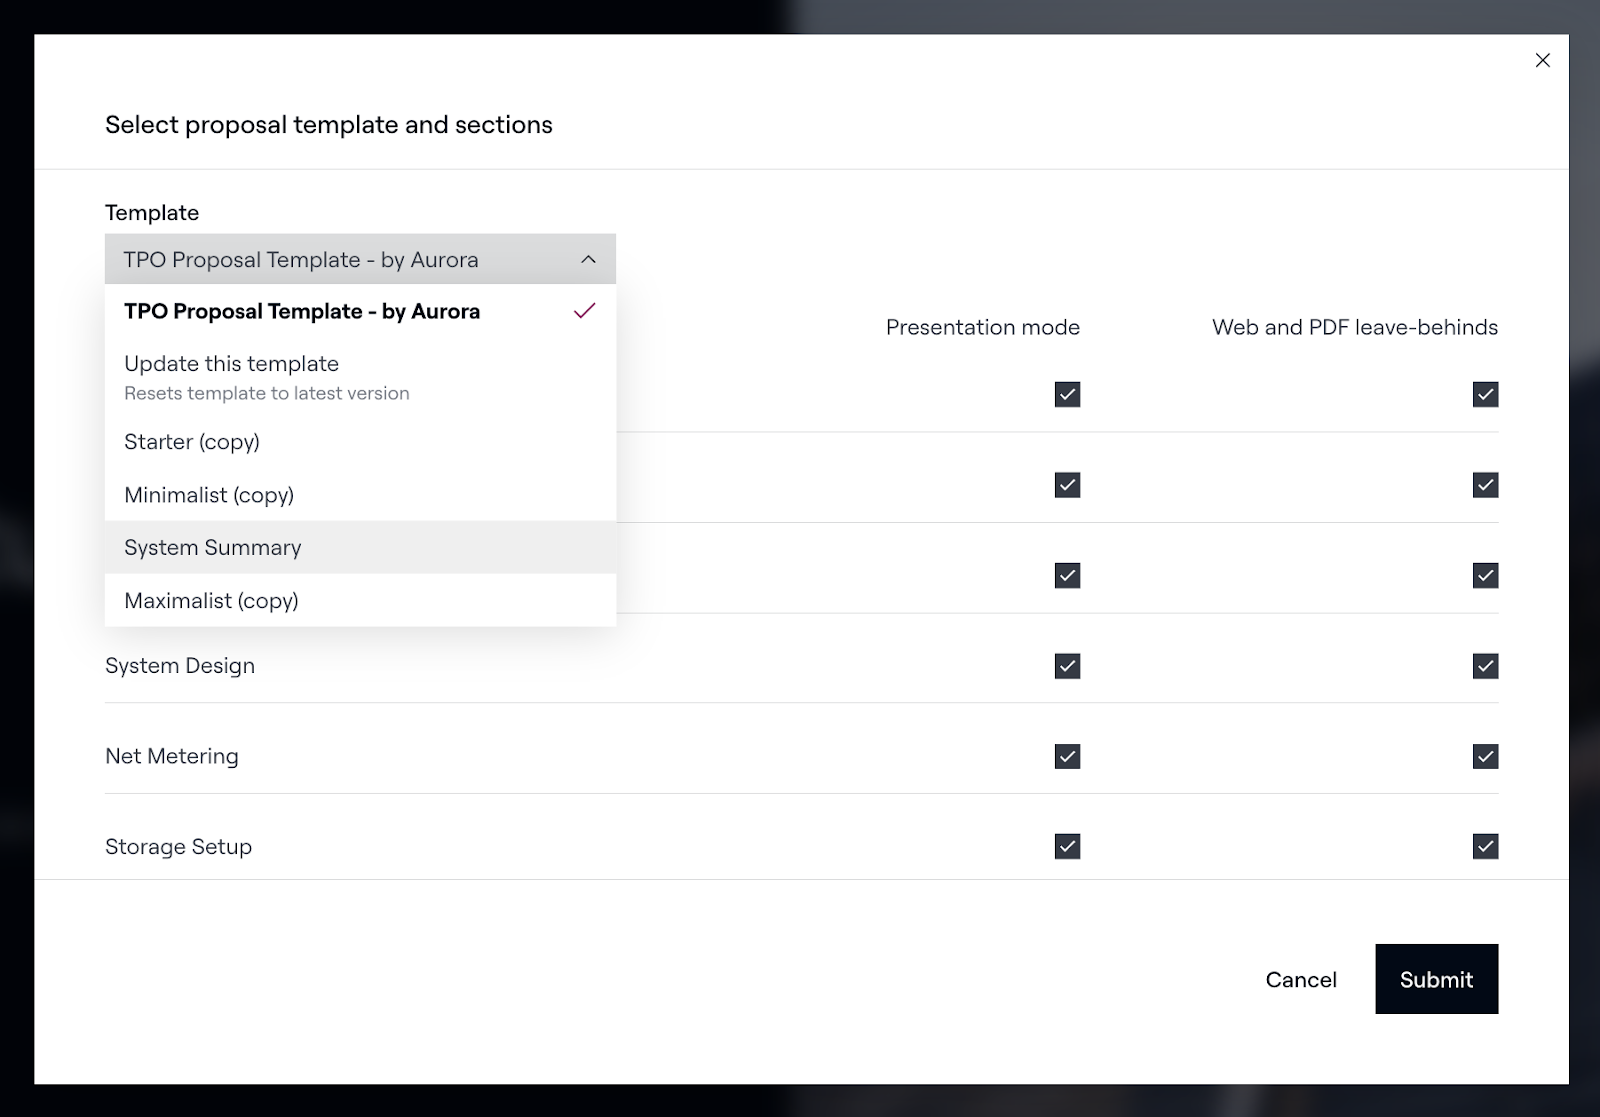Viewport: 1600px width, 1117px height.
Task: Collapse the Template dropdown chevron
Action: tap(588, 260)
